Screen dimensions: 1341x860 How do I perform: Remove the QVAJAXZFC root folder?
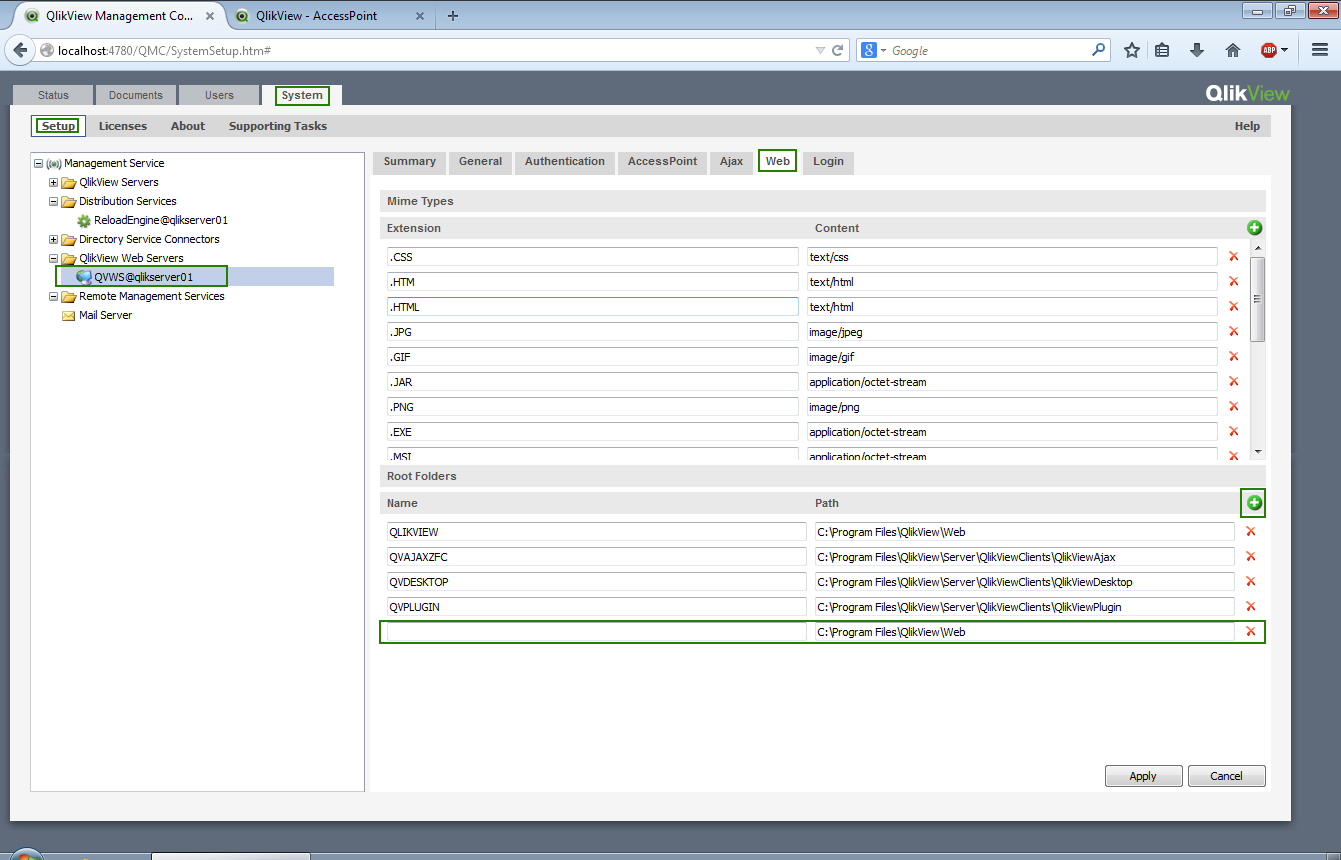click(1250, 557)
